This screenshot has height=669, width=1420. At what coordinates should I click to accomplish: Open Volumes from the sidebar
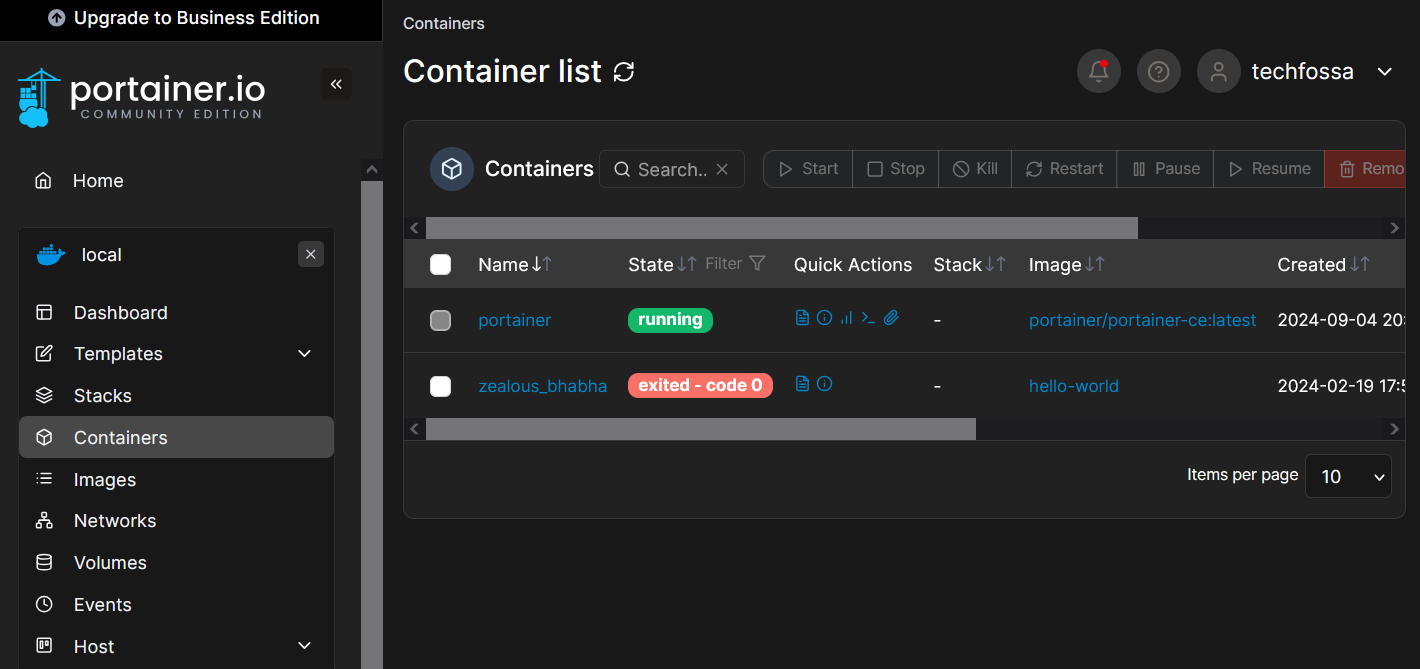tap(110, 563)
